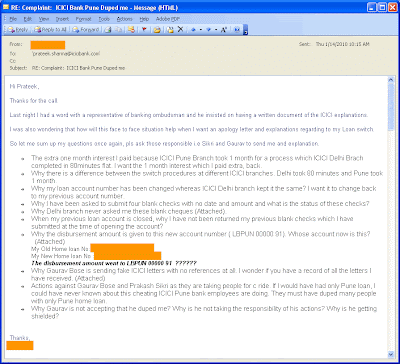Open the Tools menu

(x=104, y=19)
